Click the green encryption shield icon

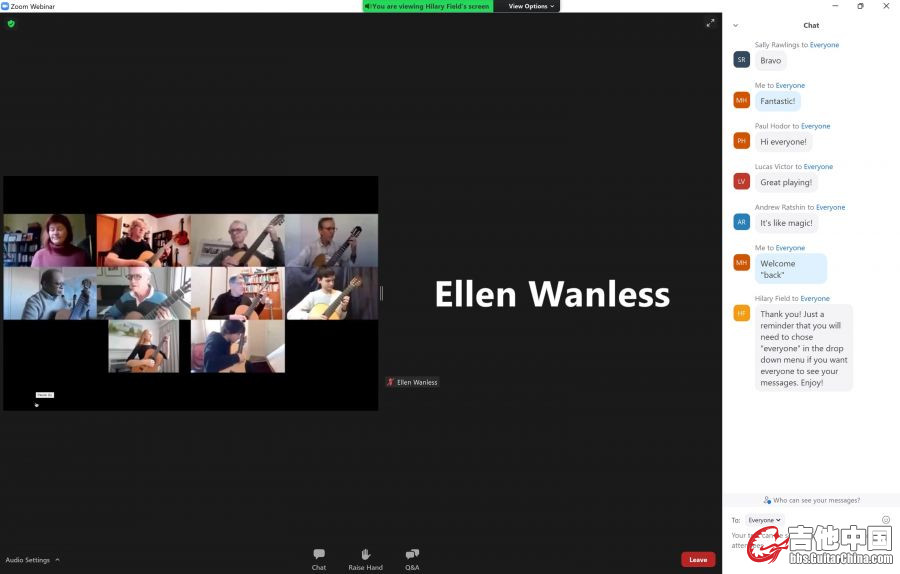click(11, 24)
